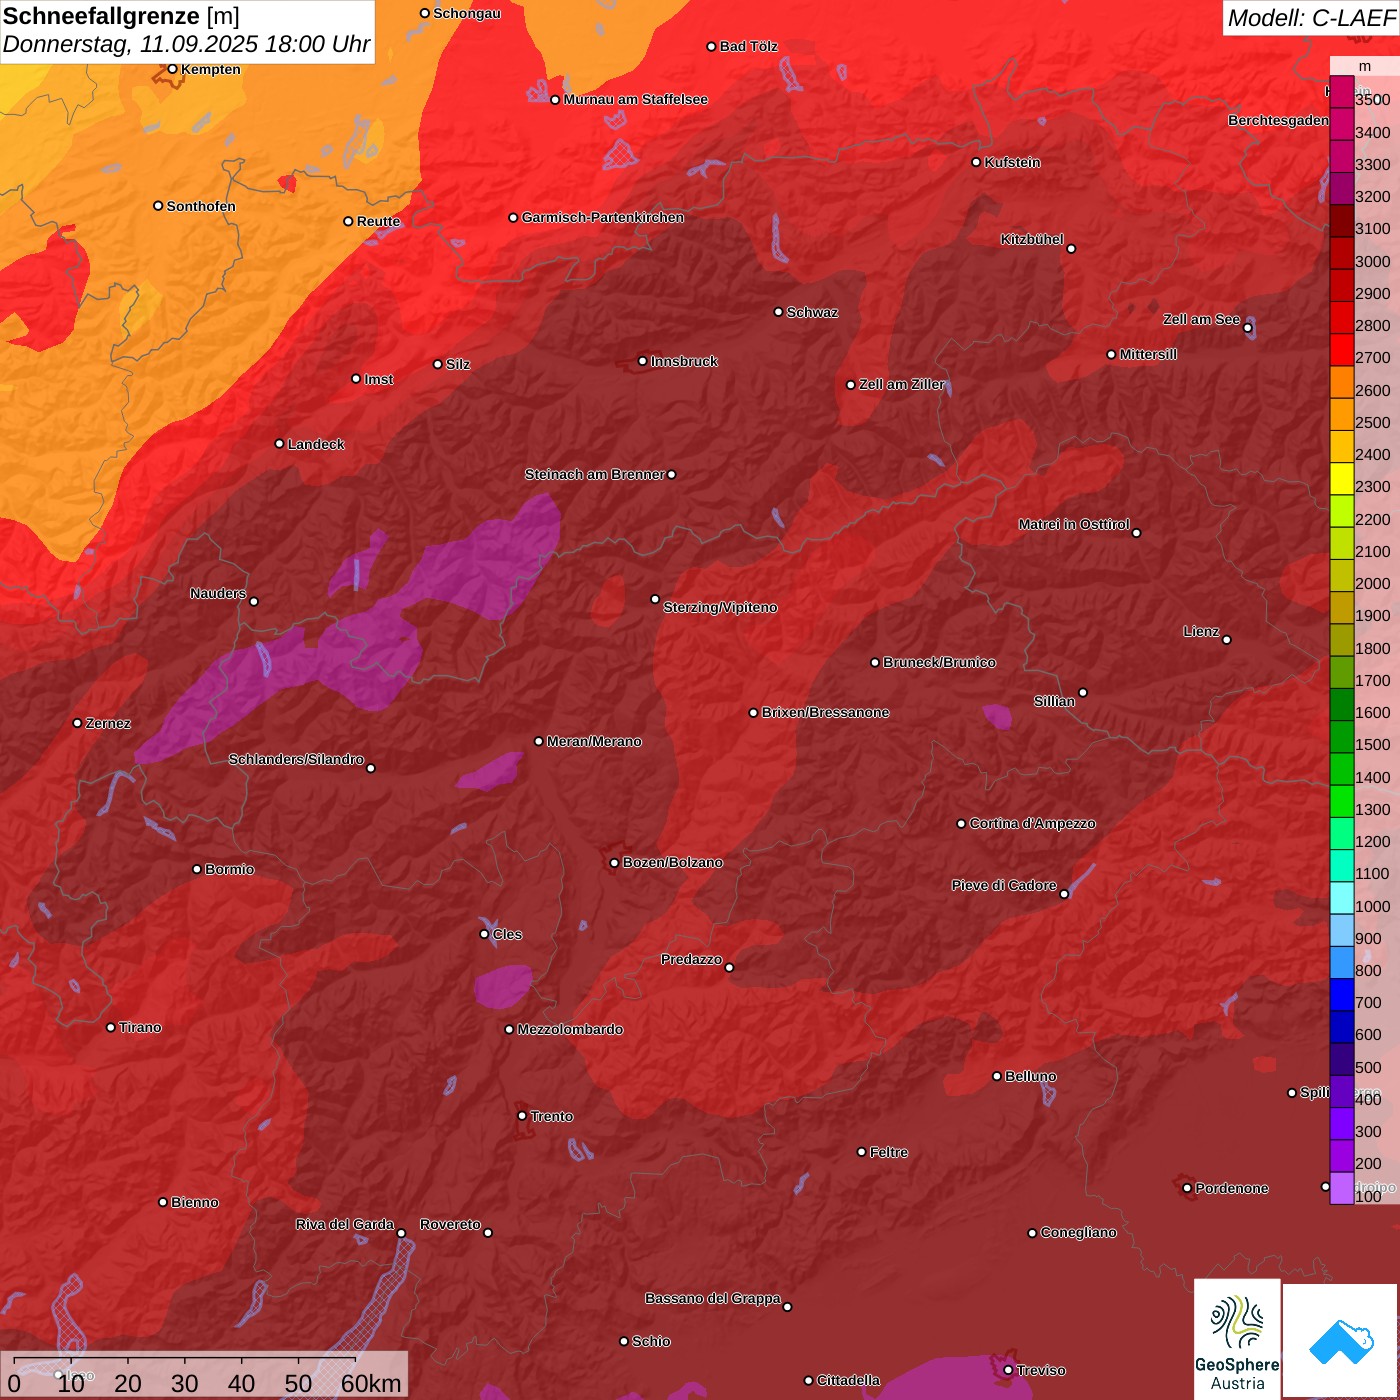Click the Berchtesgaden label
Viewport: 1400px width, 1400px height.
click(x=1278, y=120)
